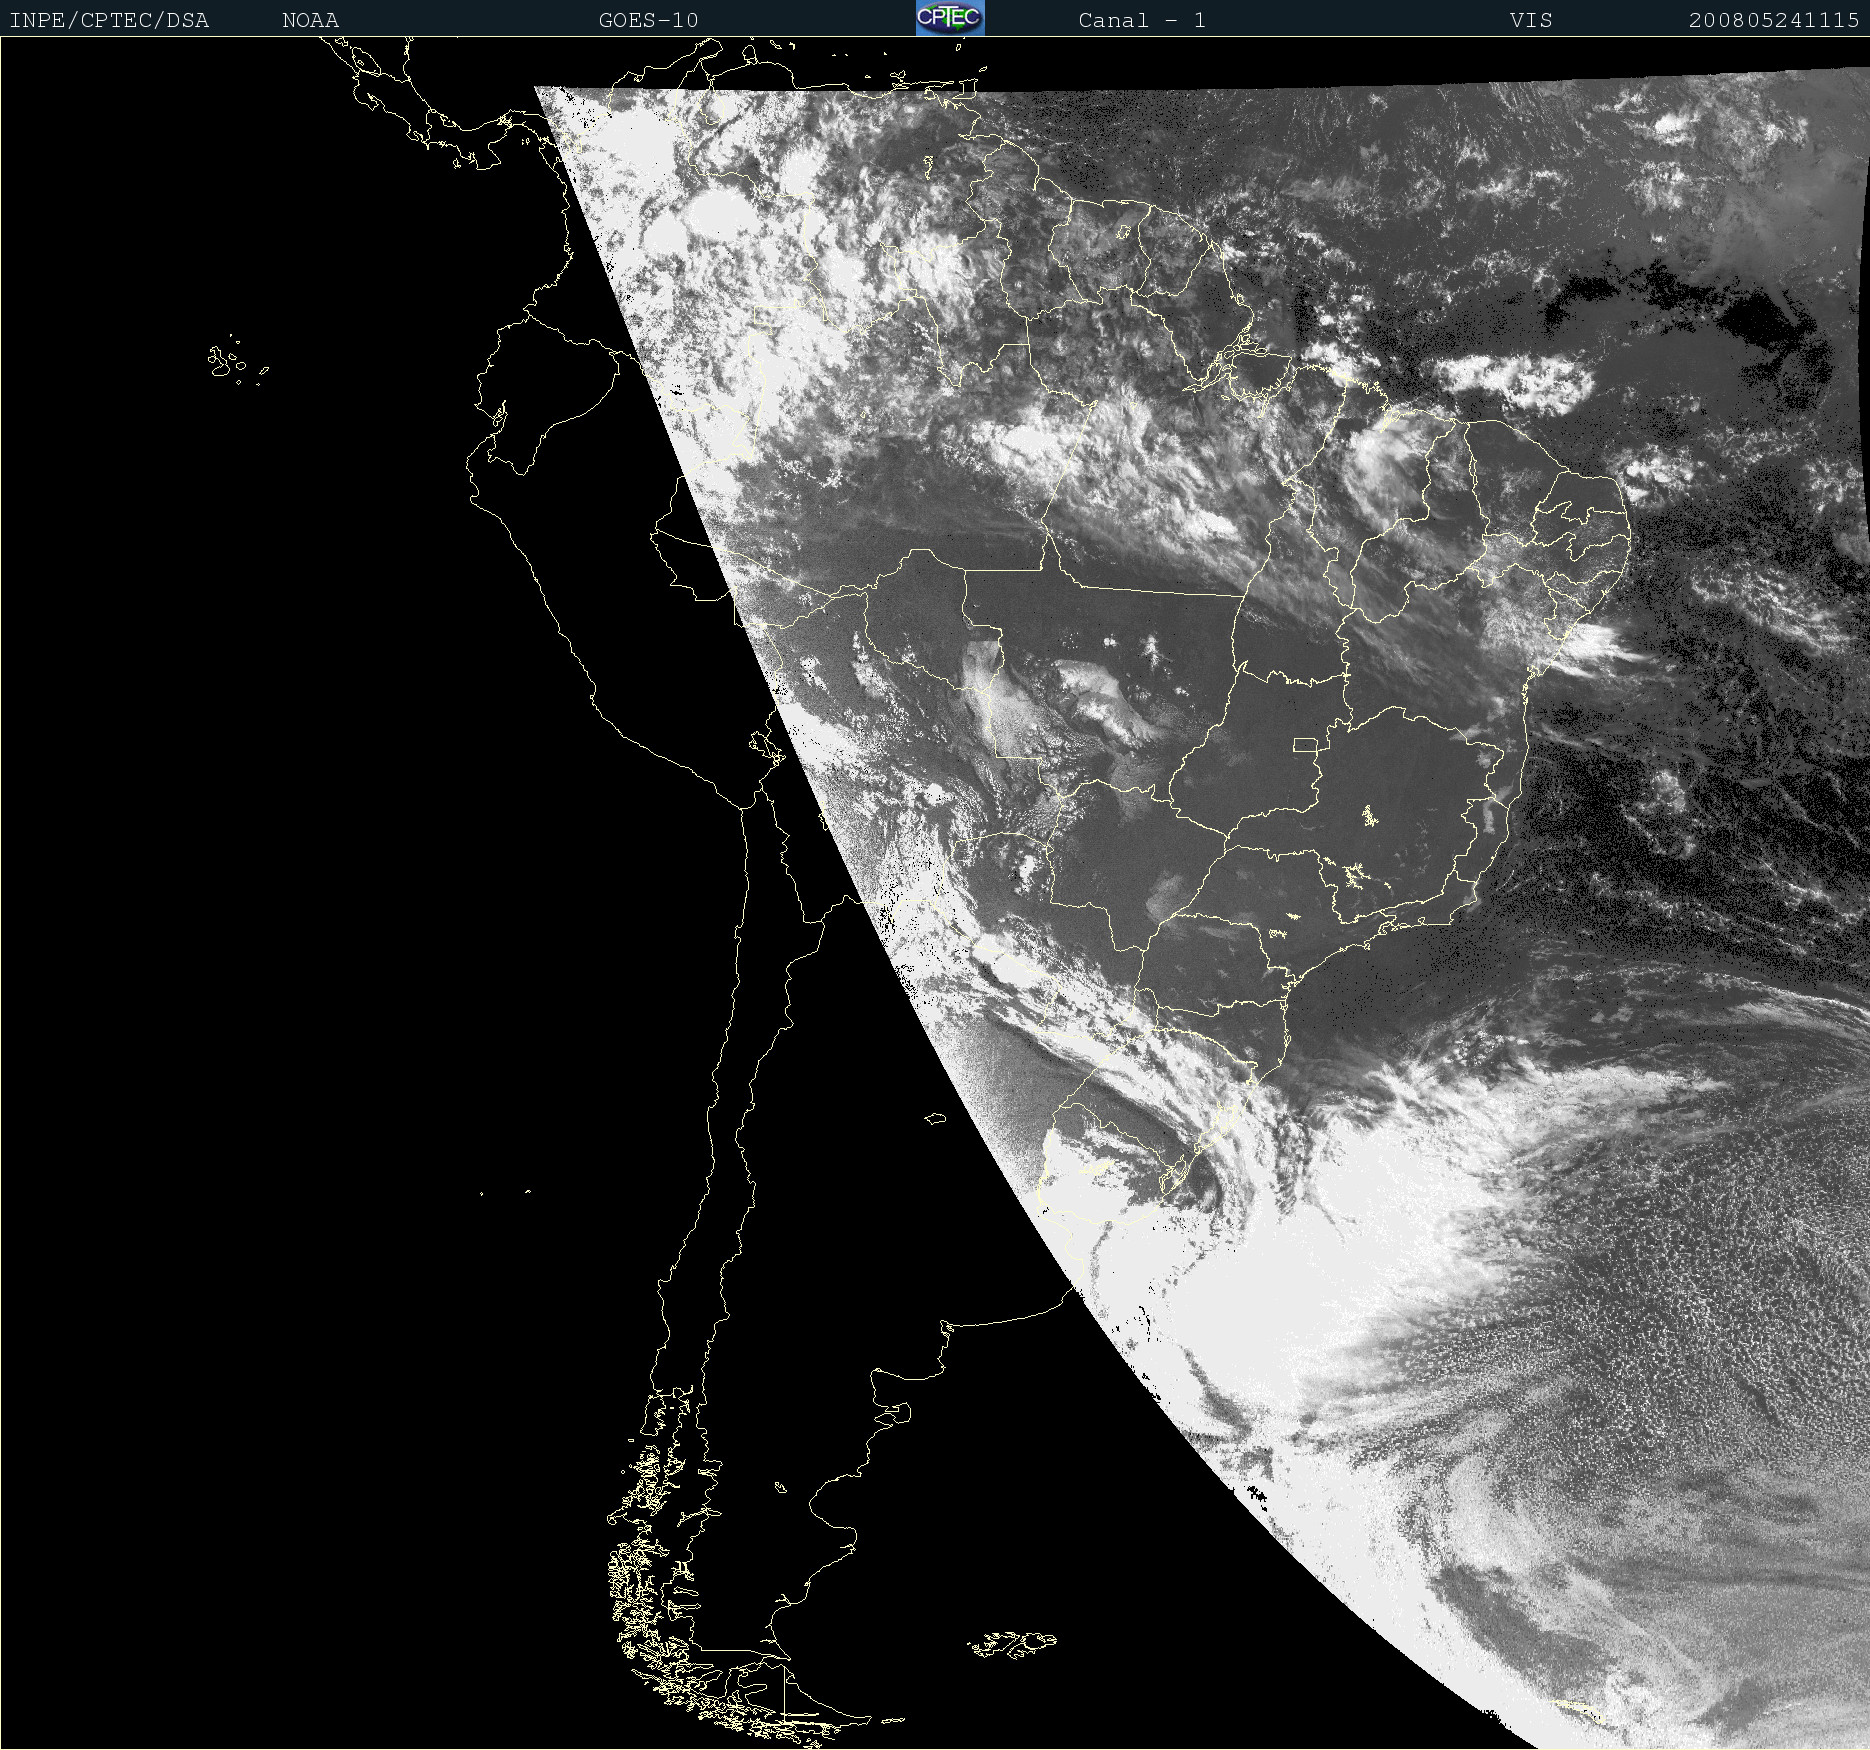
Task: Click the NOAA label in the header
Action: [310, 20]
